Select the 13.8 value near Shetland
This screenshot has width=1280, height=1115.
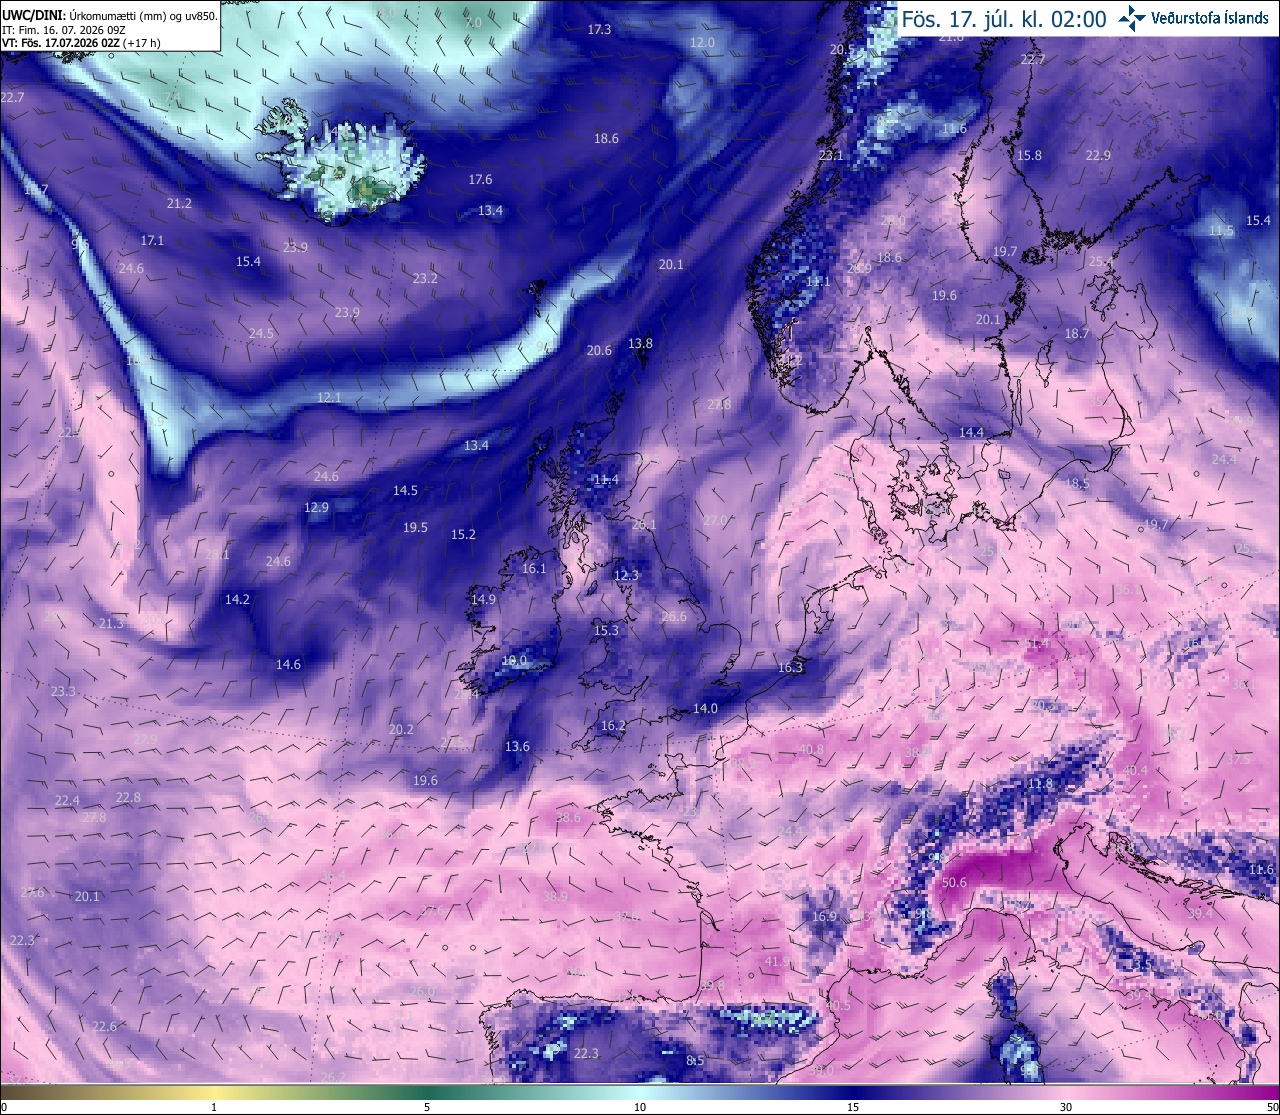(x=640, y=344)
